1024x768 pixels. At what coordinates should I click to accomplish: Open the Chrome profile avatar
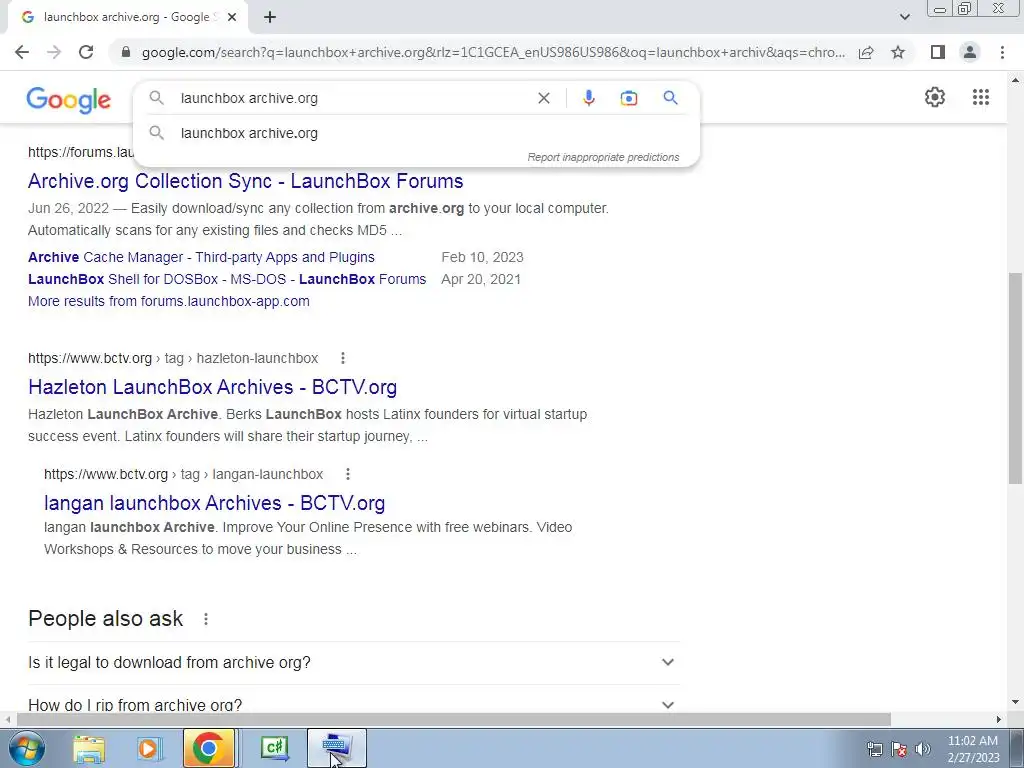970,52
